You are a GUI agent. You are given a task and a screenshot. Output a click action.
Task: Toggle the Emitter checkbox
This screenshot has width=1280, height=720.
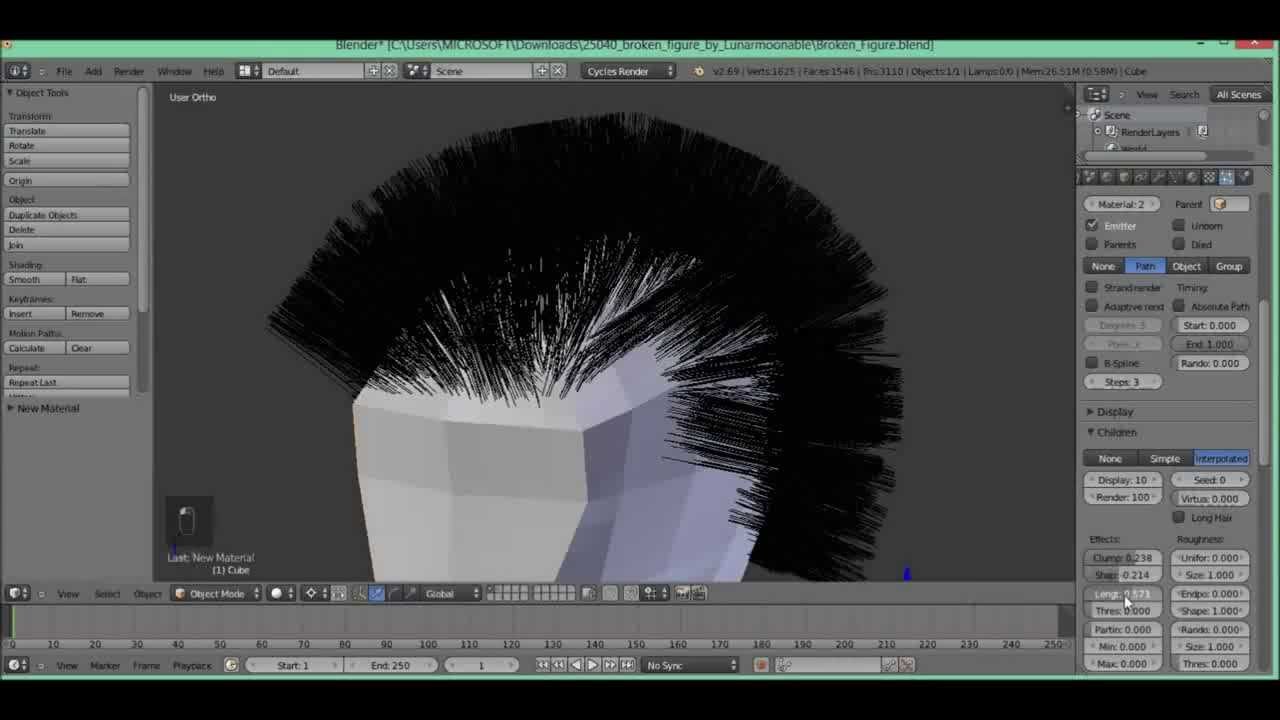pos(1092,226)
